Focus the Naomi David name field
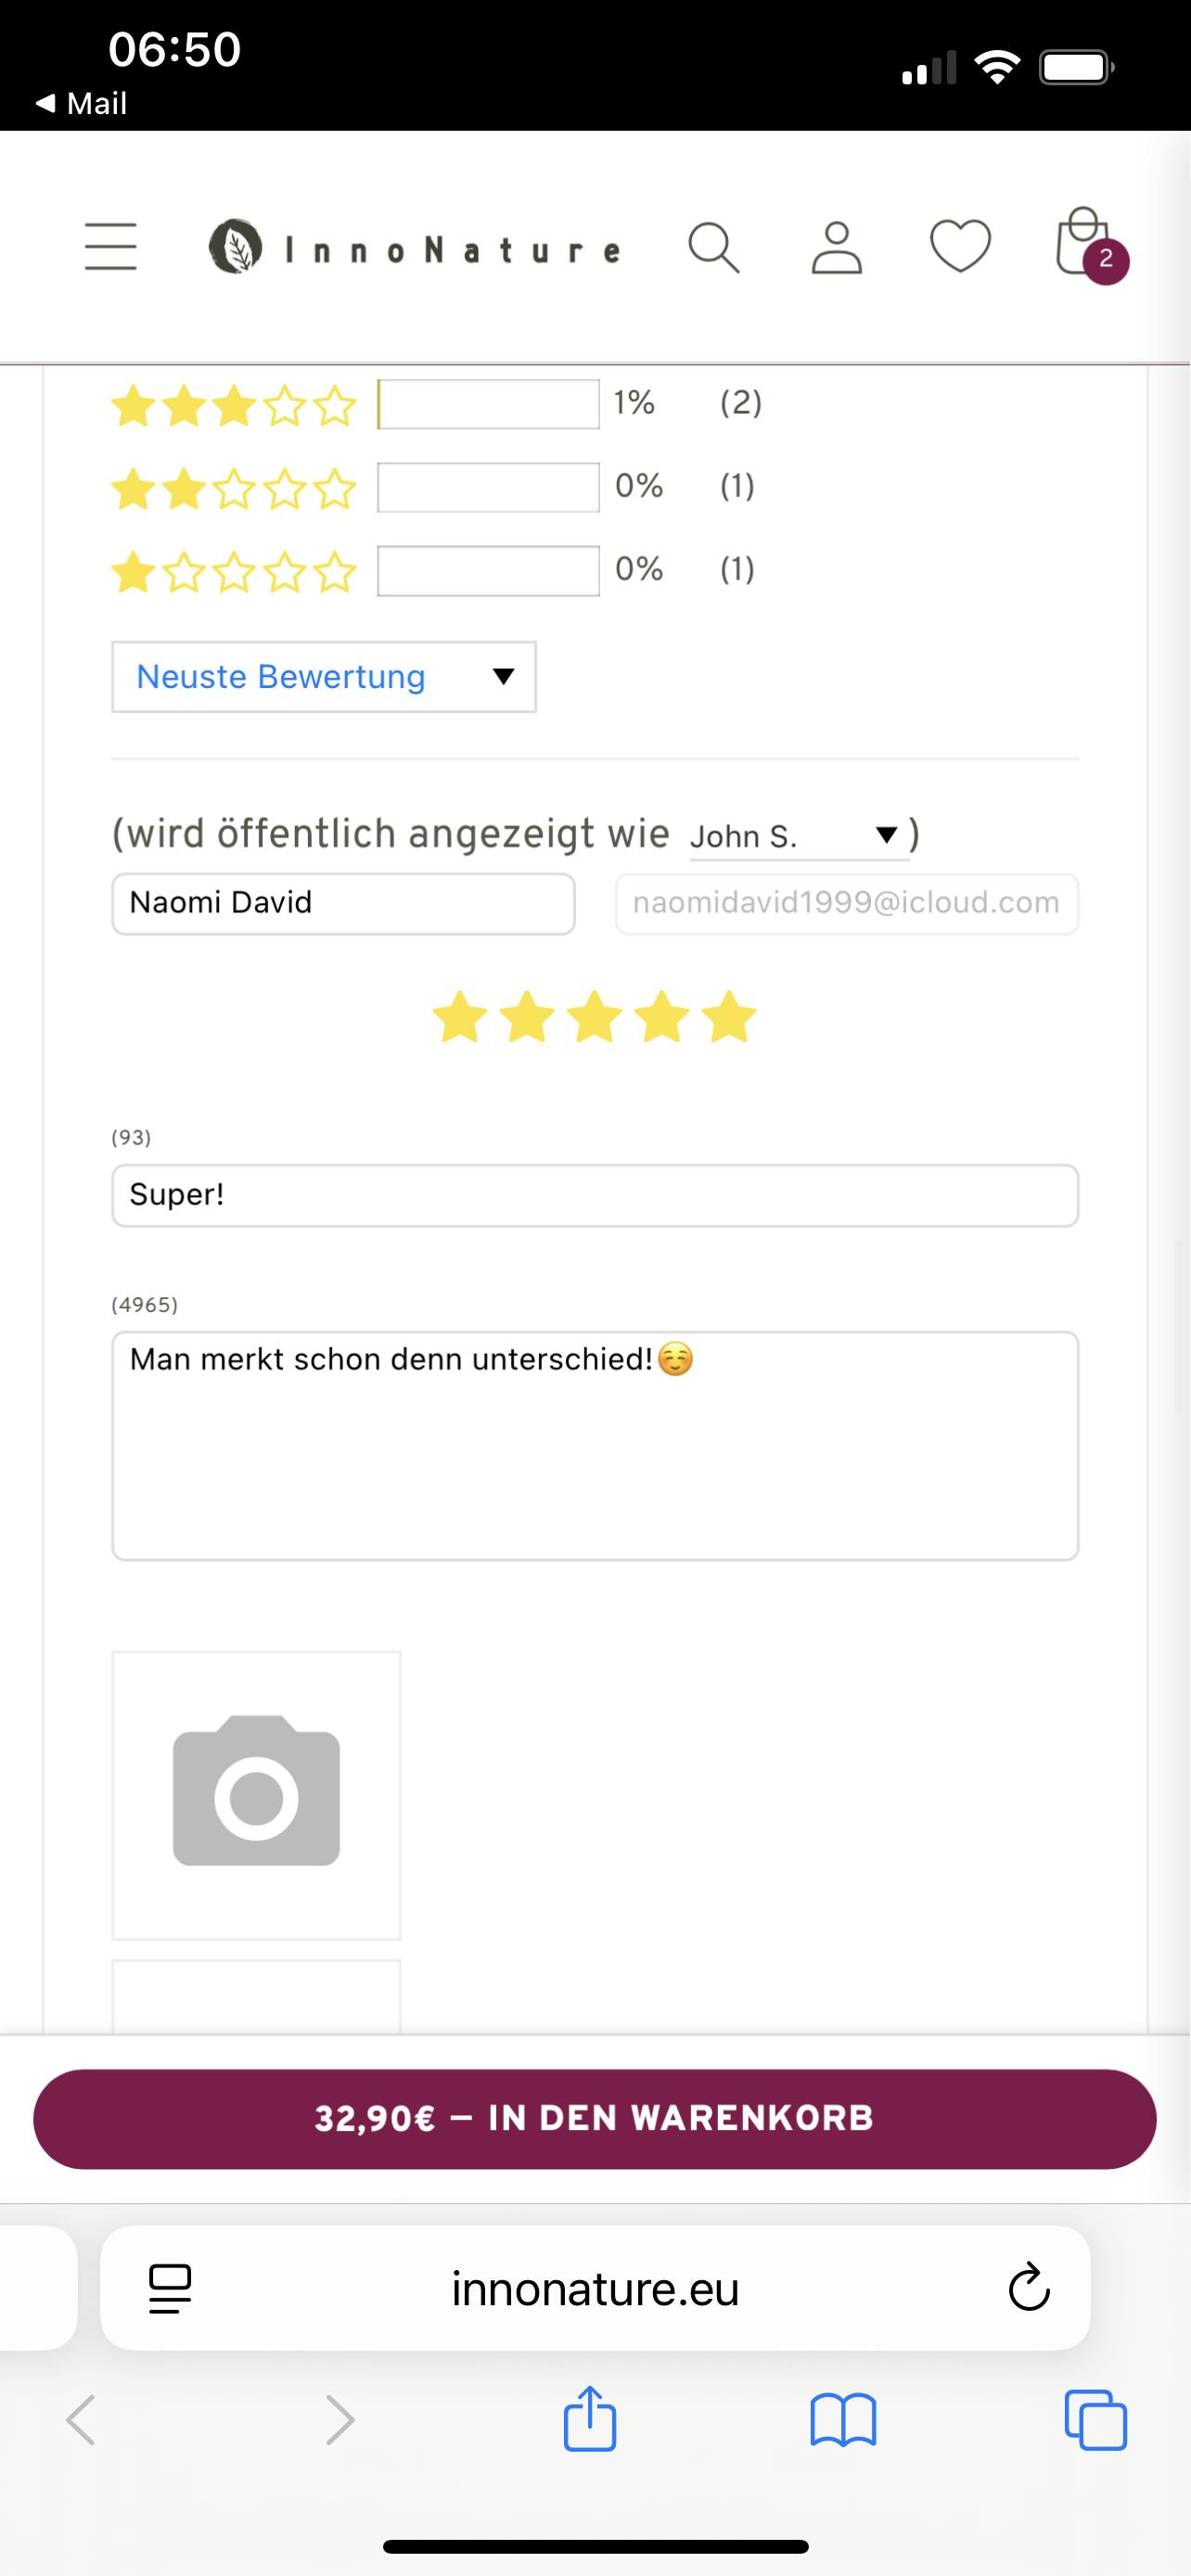The image size is (1191, 2576). pos(343,903)
